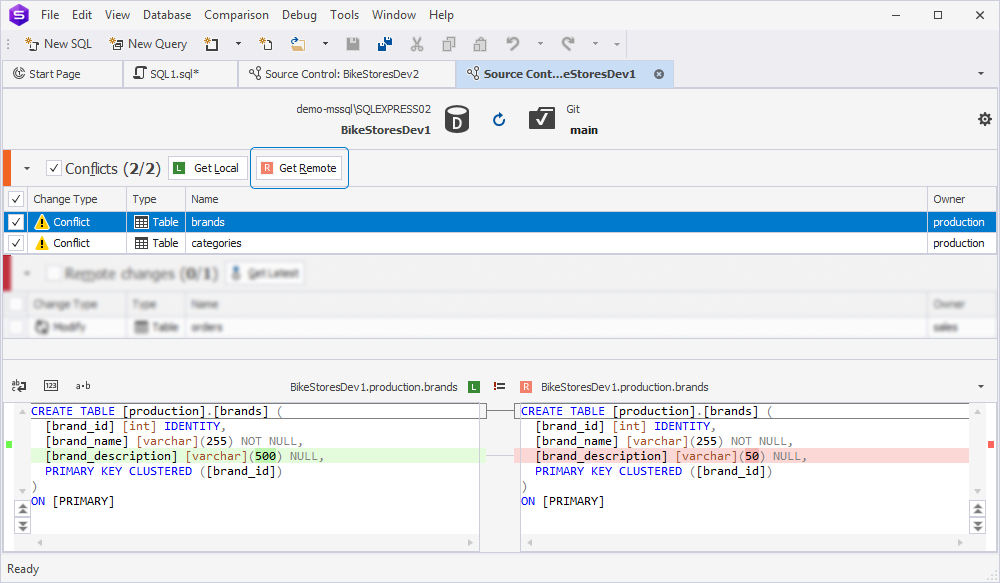
Task: Jump to previous difference in right pane
Action: coord(977,508)
